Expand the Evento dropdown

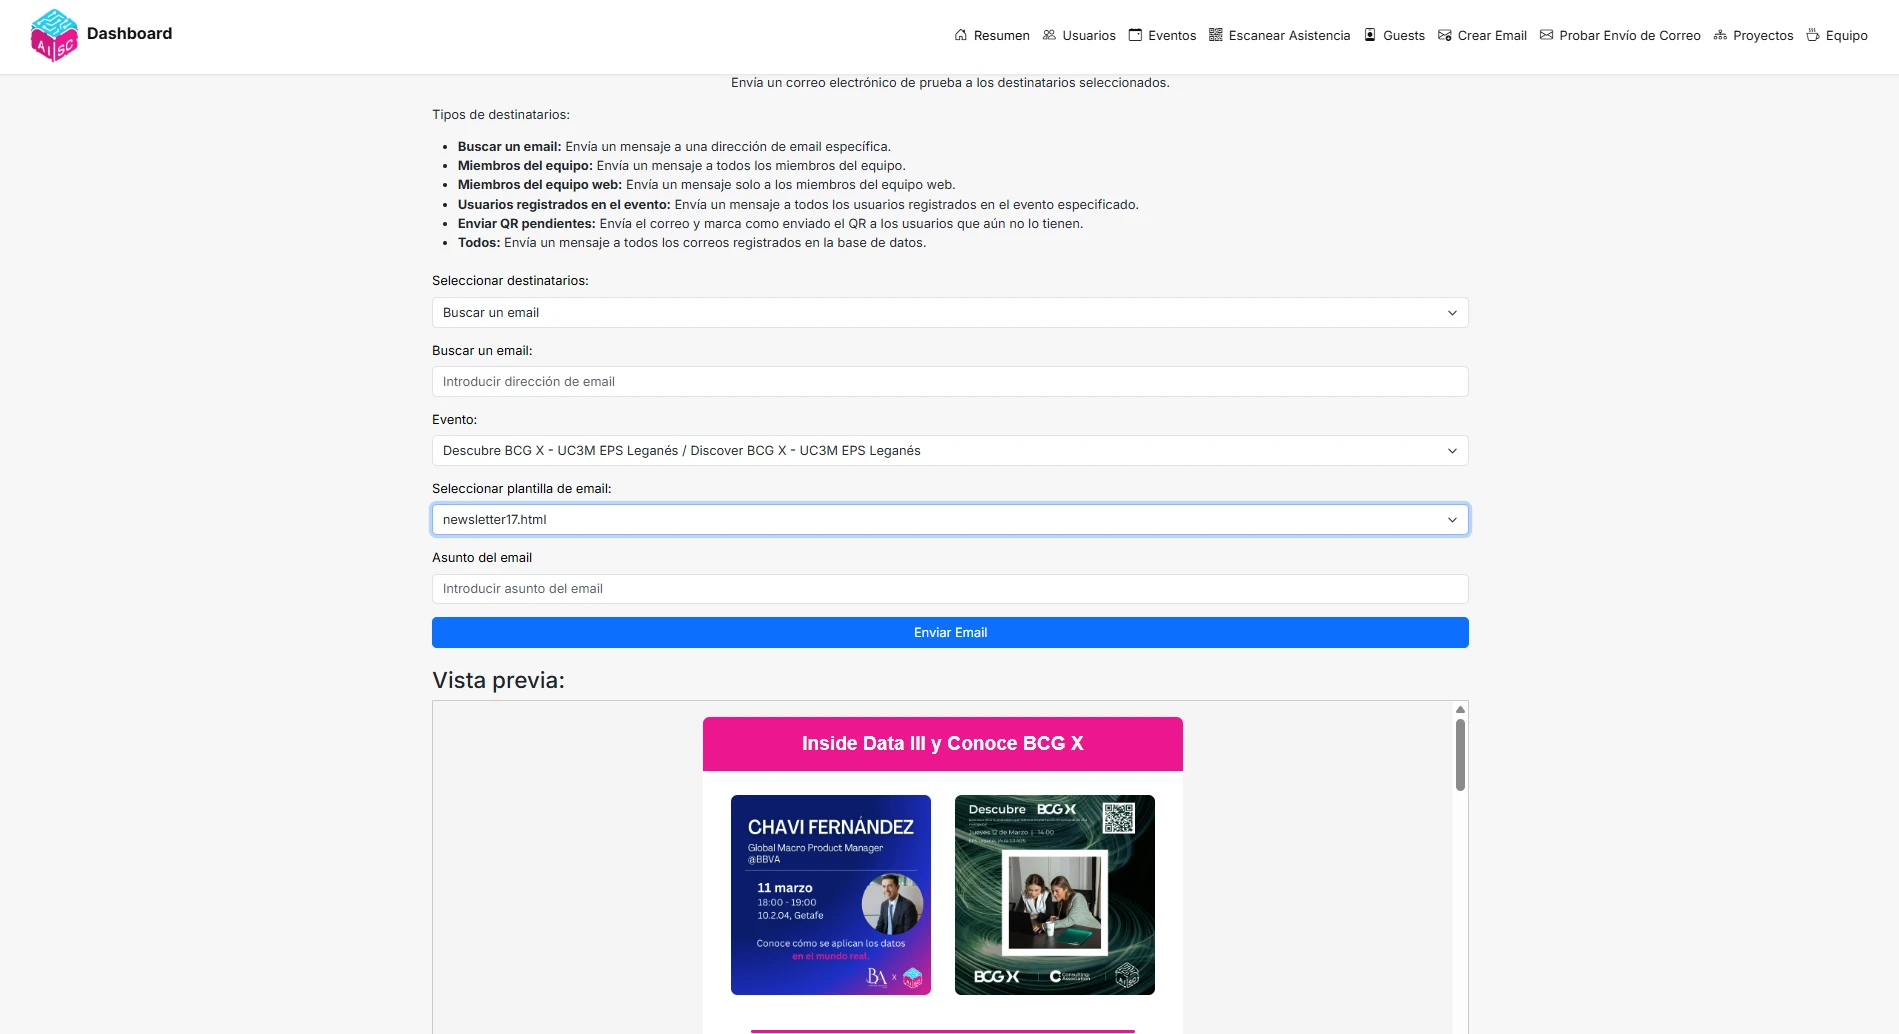[950, 451]
